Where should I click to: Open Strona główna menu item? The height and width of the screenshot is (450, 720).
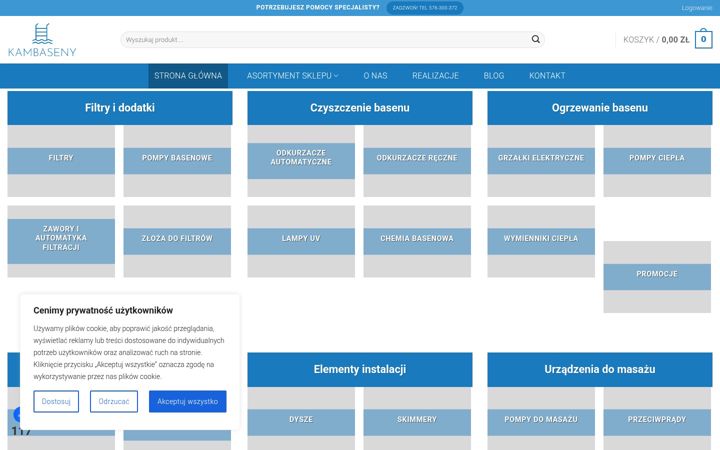coord(188,76)
